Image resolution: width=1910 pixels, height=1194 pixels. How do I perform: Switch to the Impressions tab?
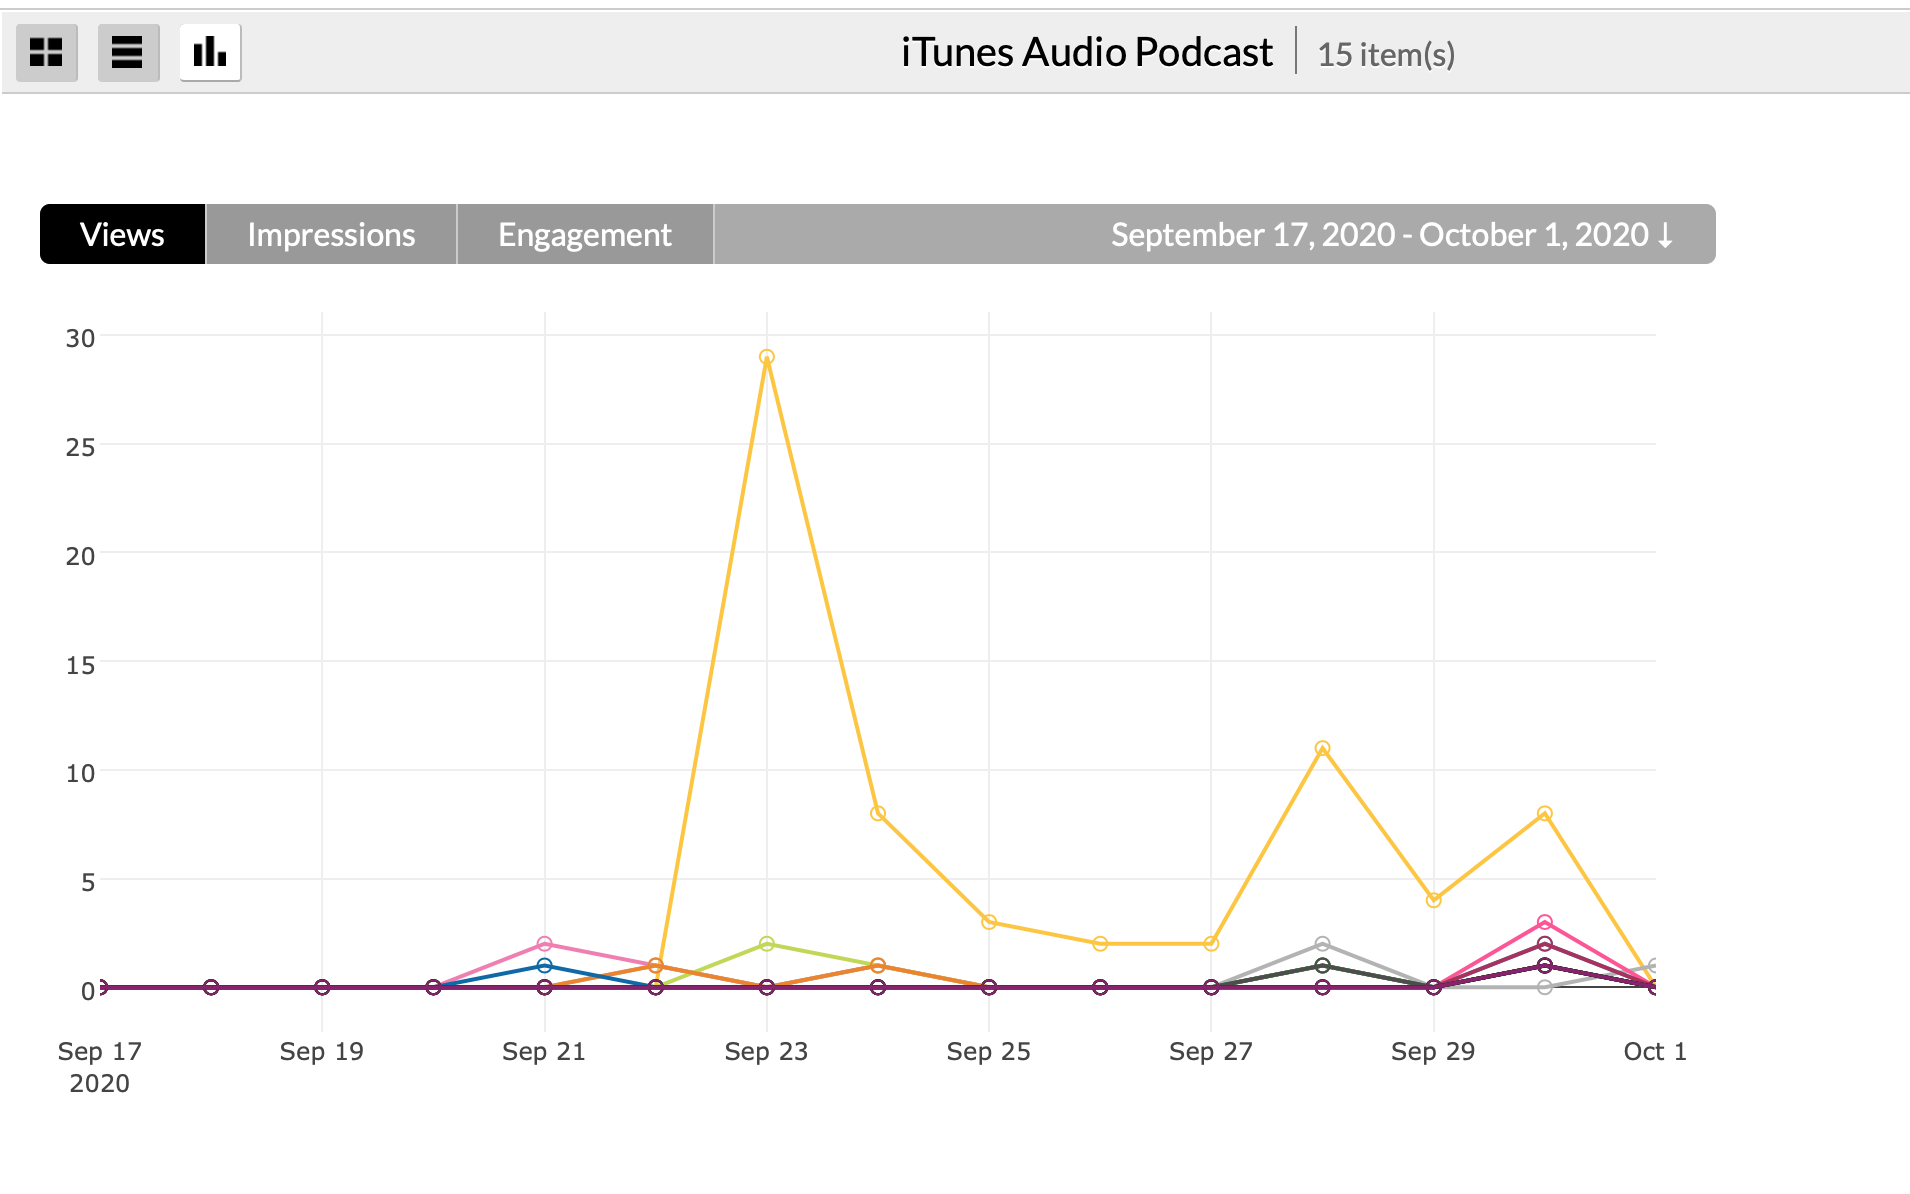[331, 235]
